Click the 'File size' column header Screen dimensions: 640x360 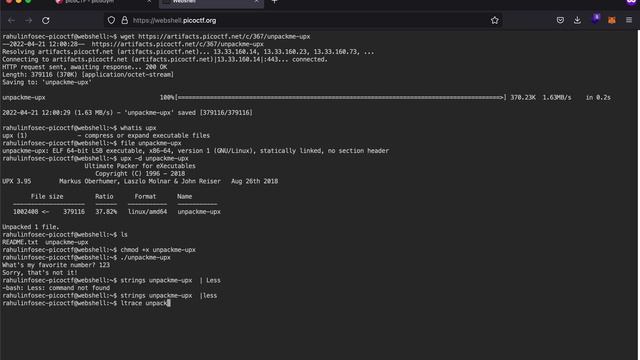click(47, 196)
